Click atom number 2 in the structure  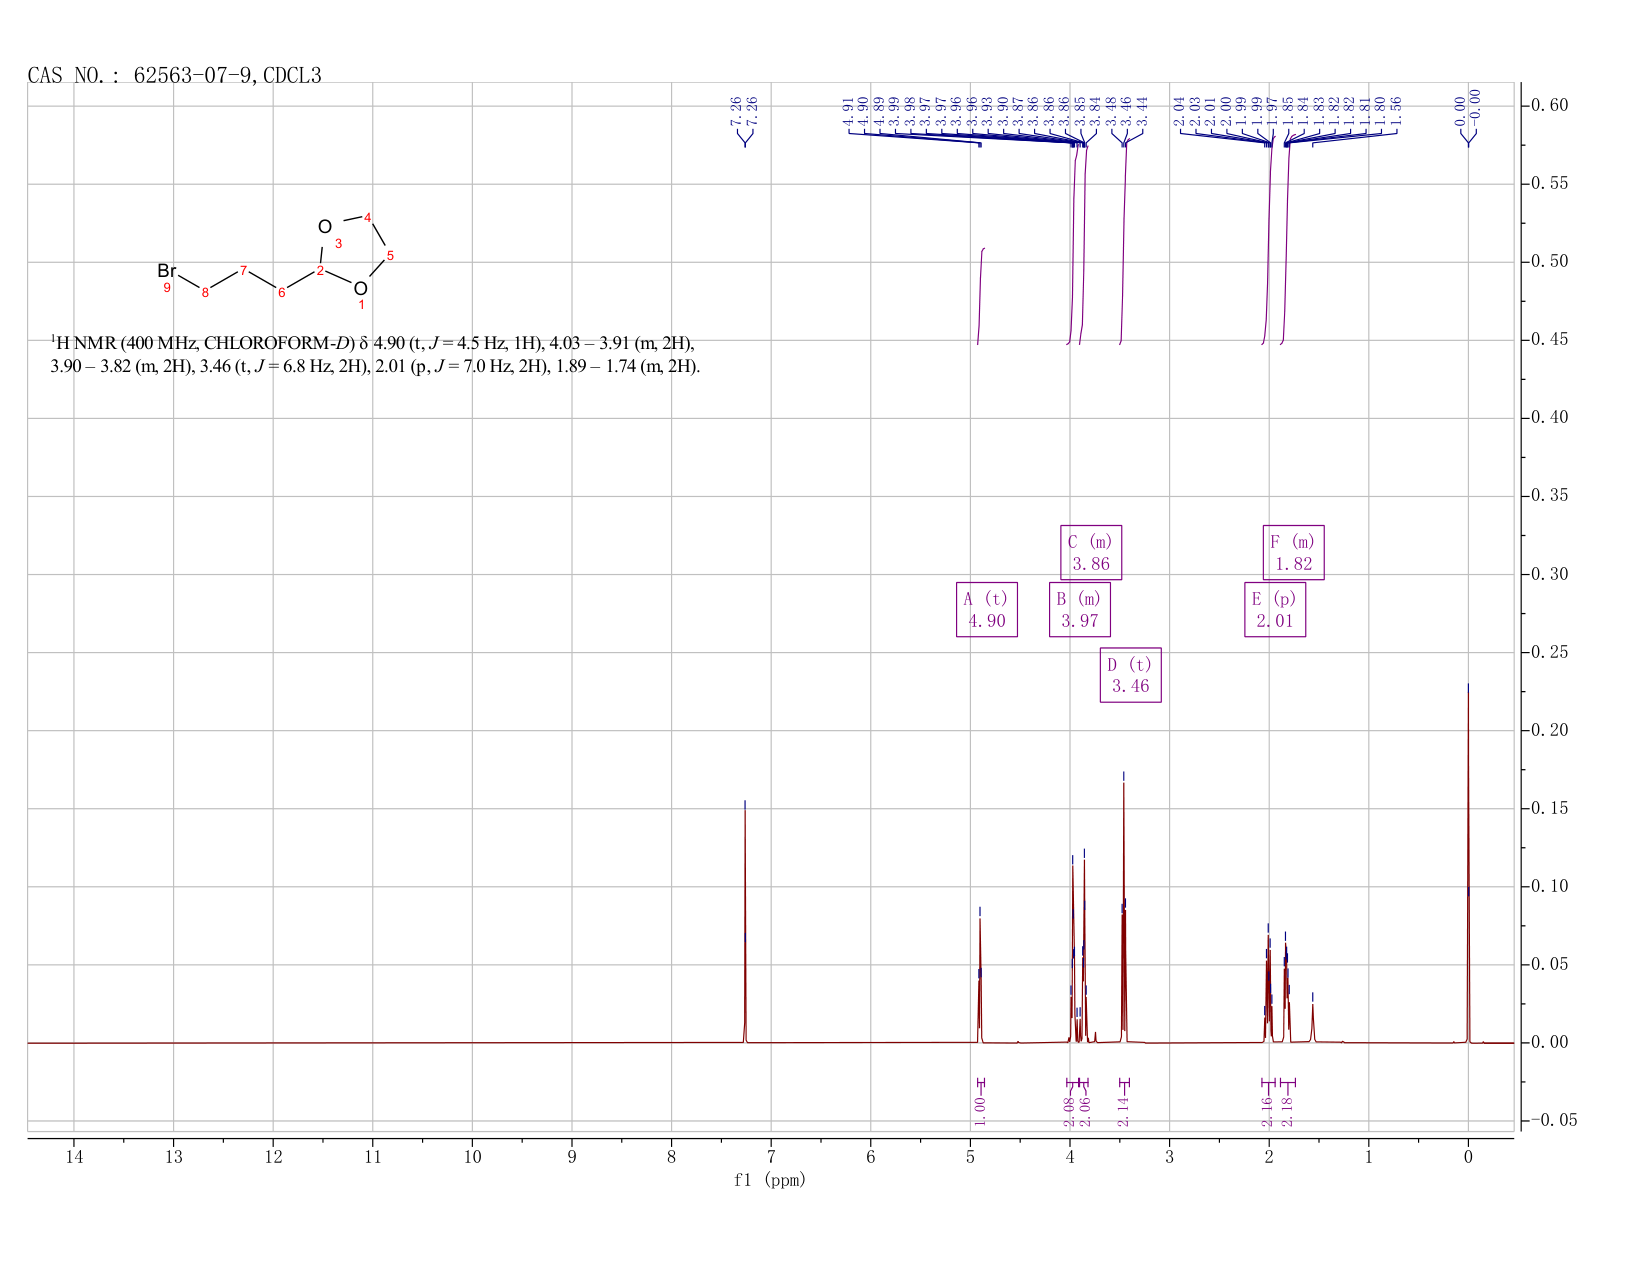(320, 271)
